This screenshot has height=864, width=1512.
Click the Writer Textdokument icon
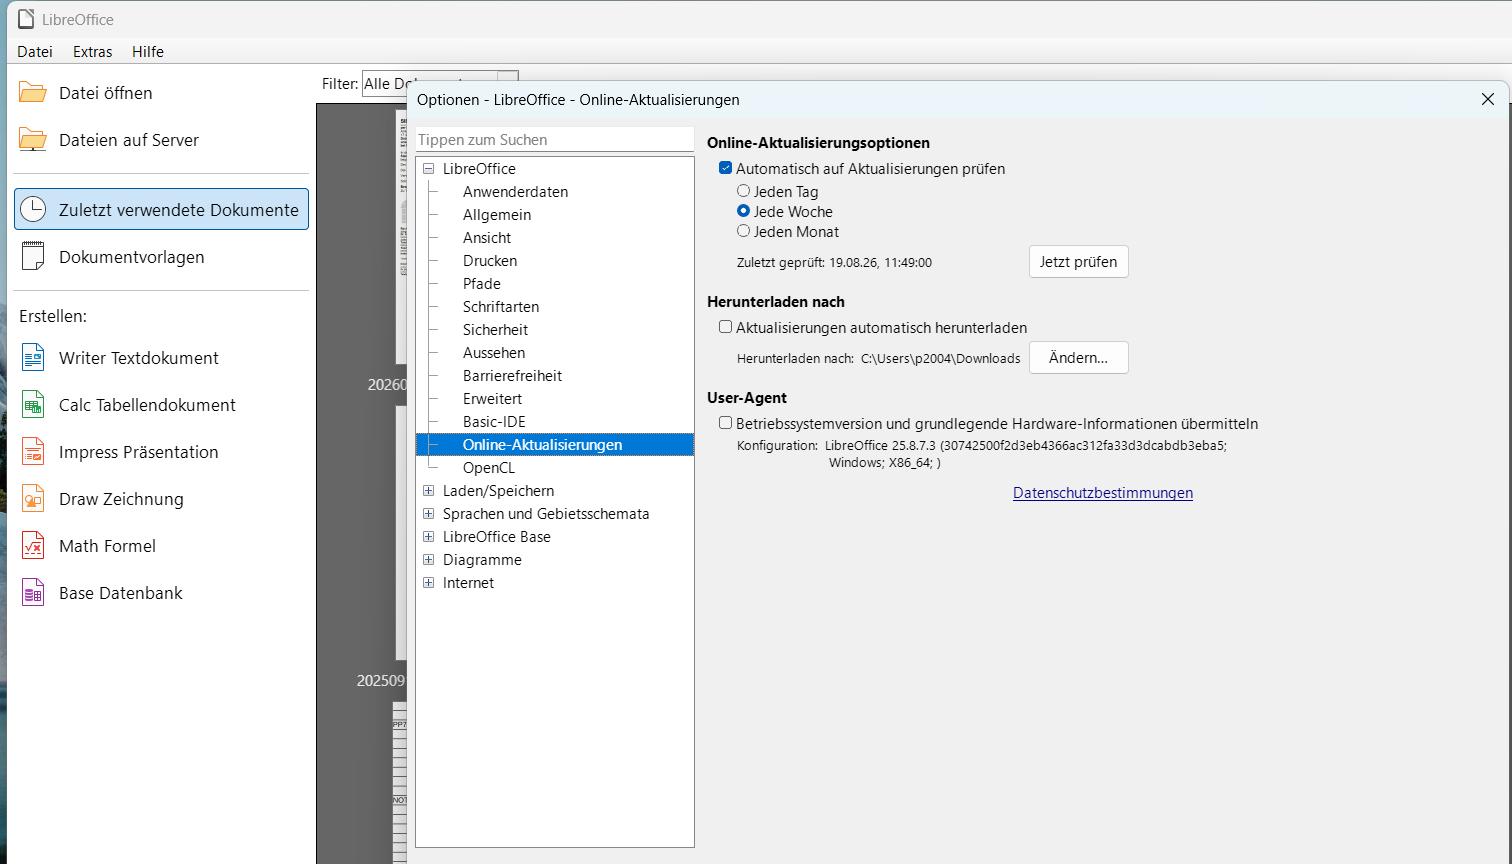click(33, 357)
